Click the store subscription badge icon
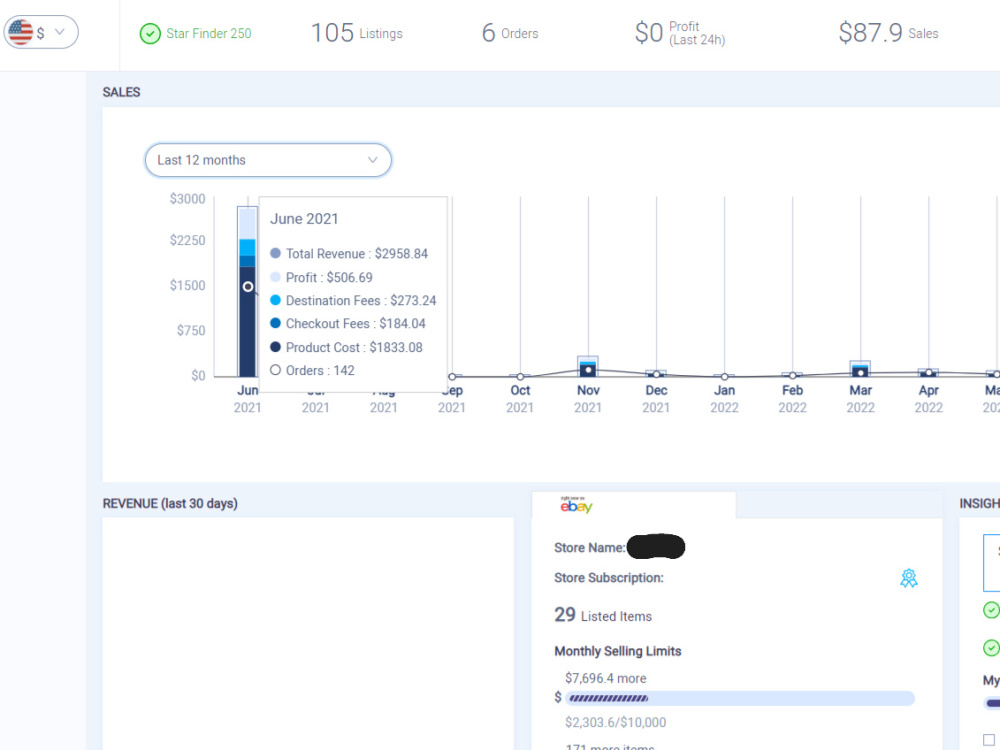This screenshot has height=750, width=1000. click(x=909, y=578)
